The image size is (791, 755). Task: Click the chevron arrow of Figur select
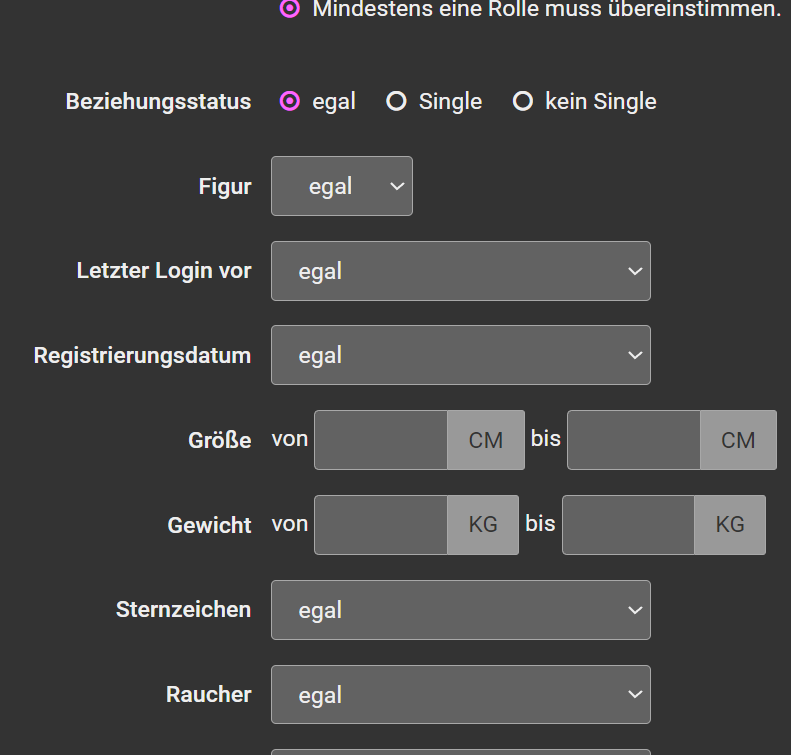[398, 186]
